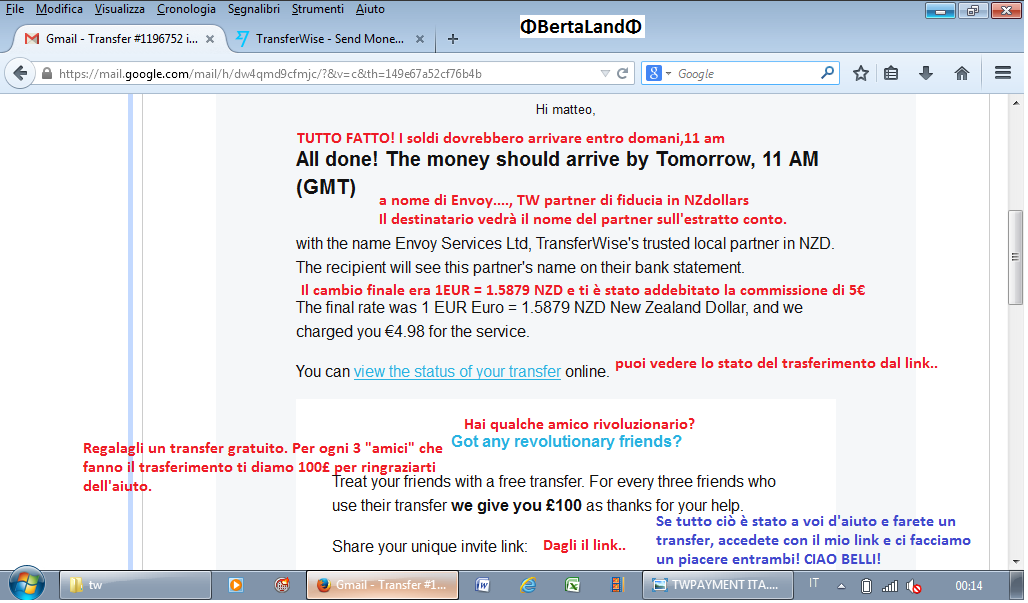
Task: Open the Strumenti menu
Action: (317, 9)
